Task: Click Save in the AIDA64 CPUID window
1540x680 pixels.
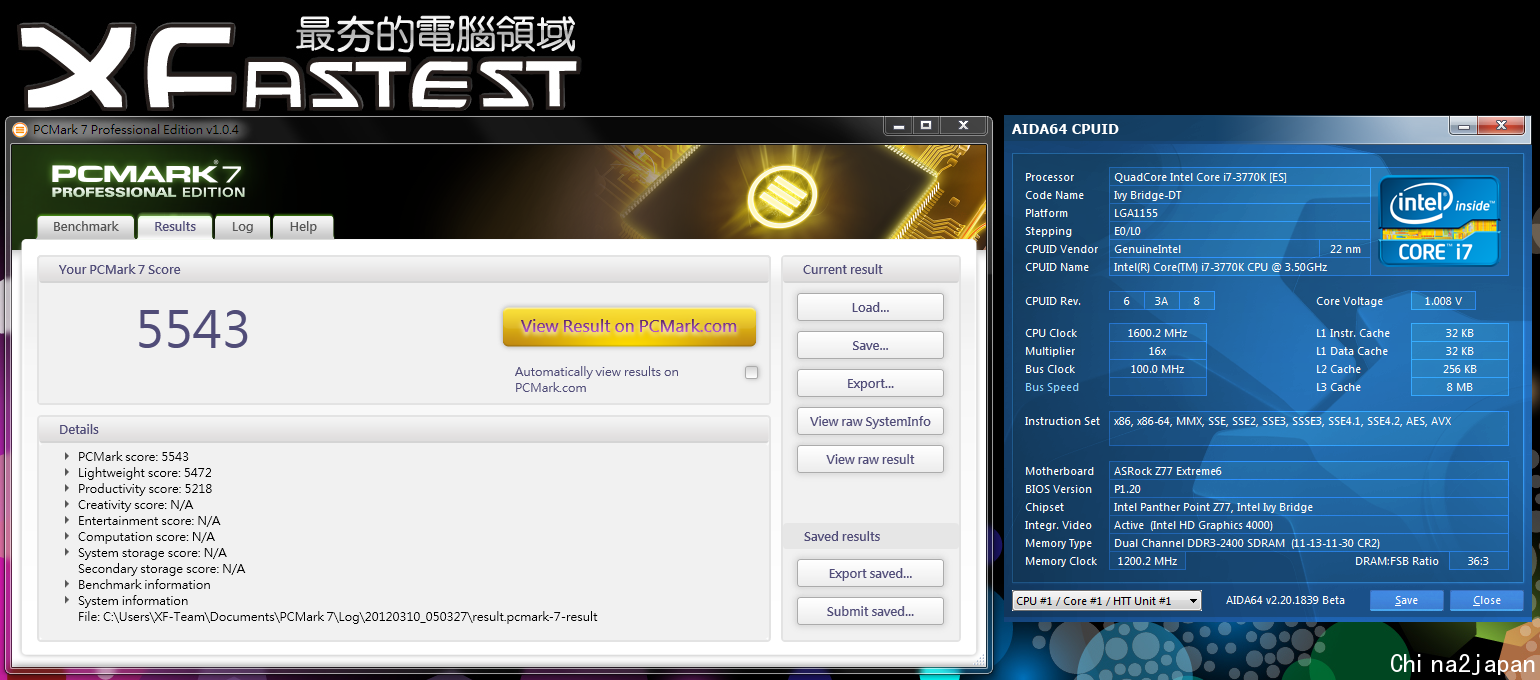Action: pyautogui.click(x=1406, y=600)
